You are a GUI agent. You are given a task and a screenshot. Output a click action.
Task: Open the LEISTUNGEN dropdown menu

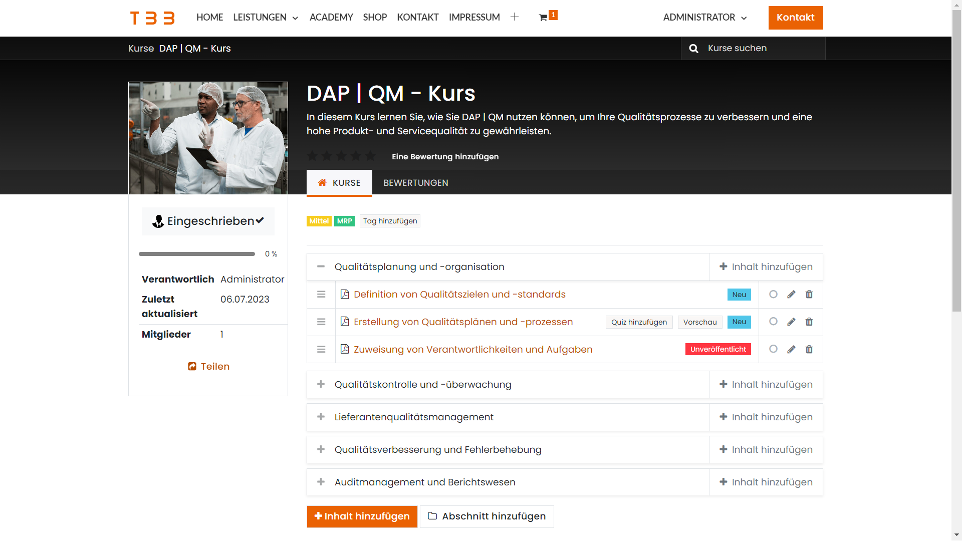coord(266,17)
